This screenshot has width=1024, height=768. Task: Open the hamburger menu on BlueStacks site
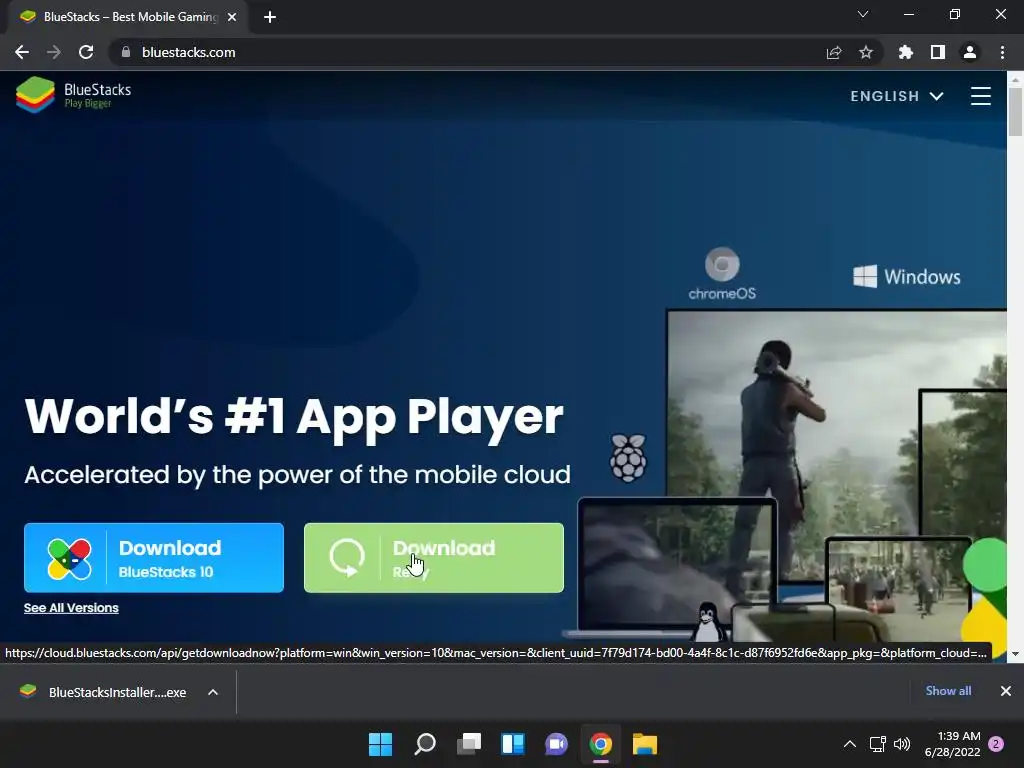[x=980, y=96]
